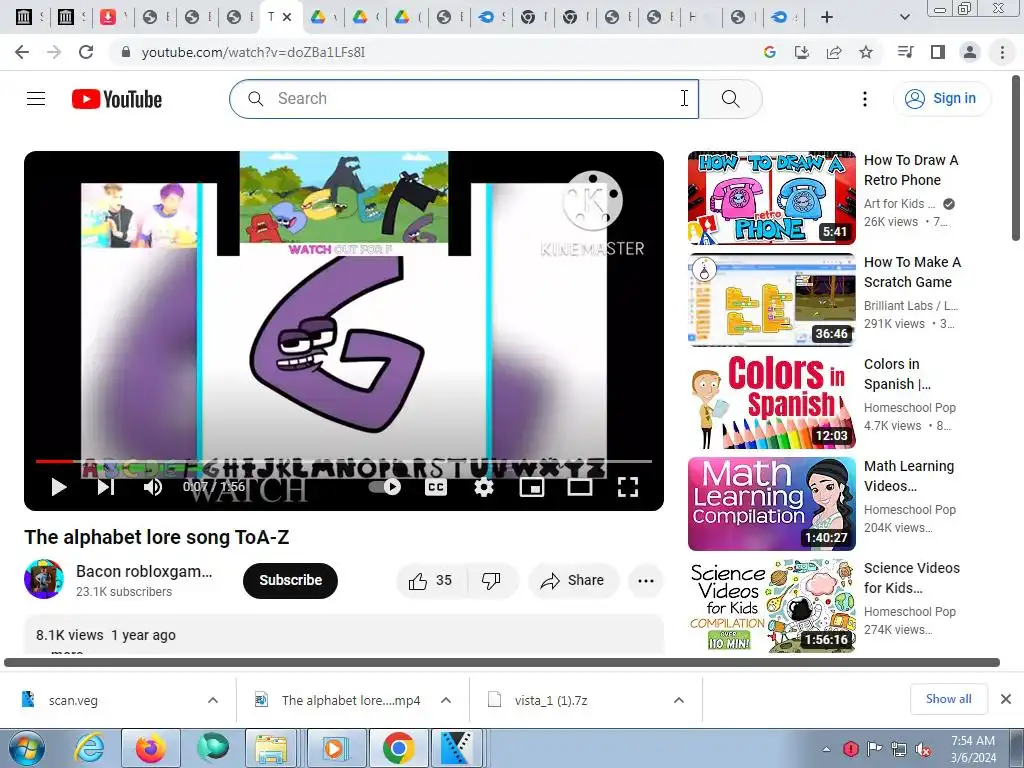Open the muted volume tray icon

click(x=923, y=749)
